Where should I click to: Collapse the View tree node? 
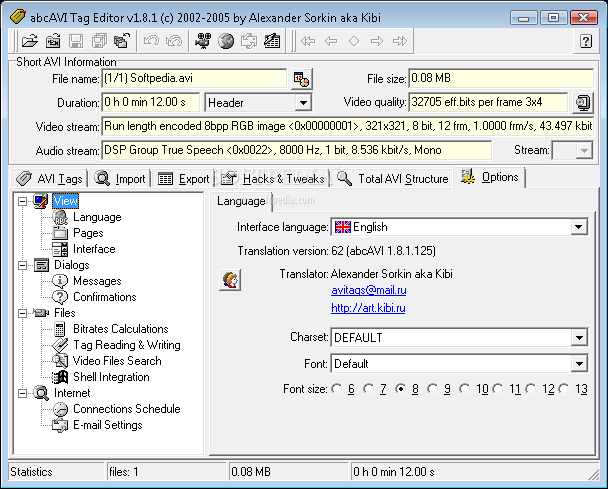(x=22, y=201)
